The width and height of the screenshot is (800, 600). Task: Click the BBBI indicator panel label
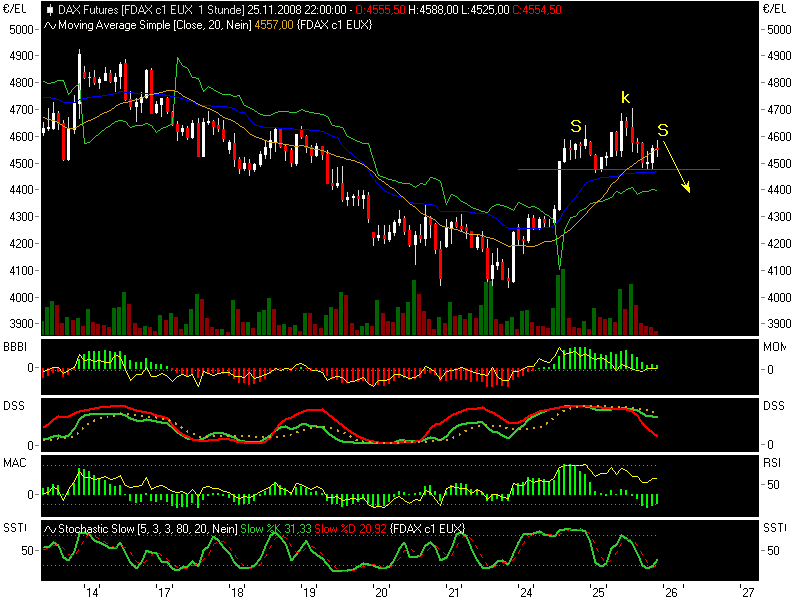(15, 347)
